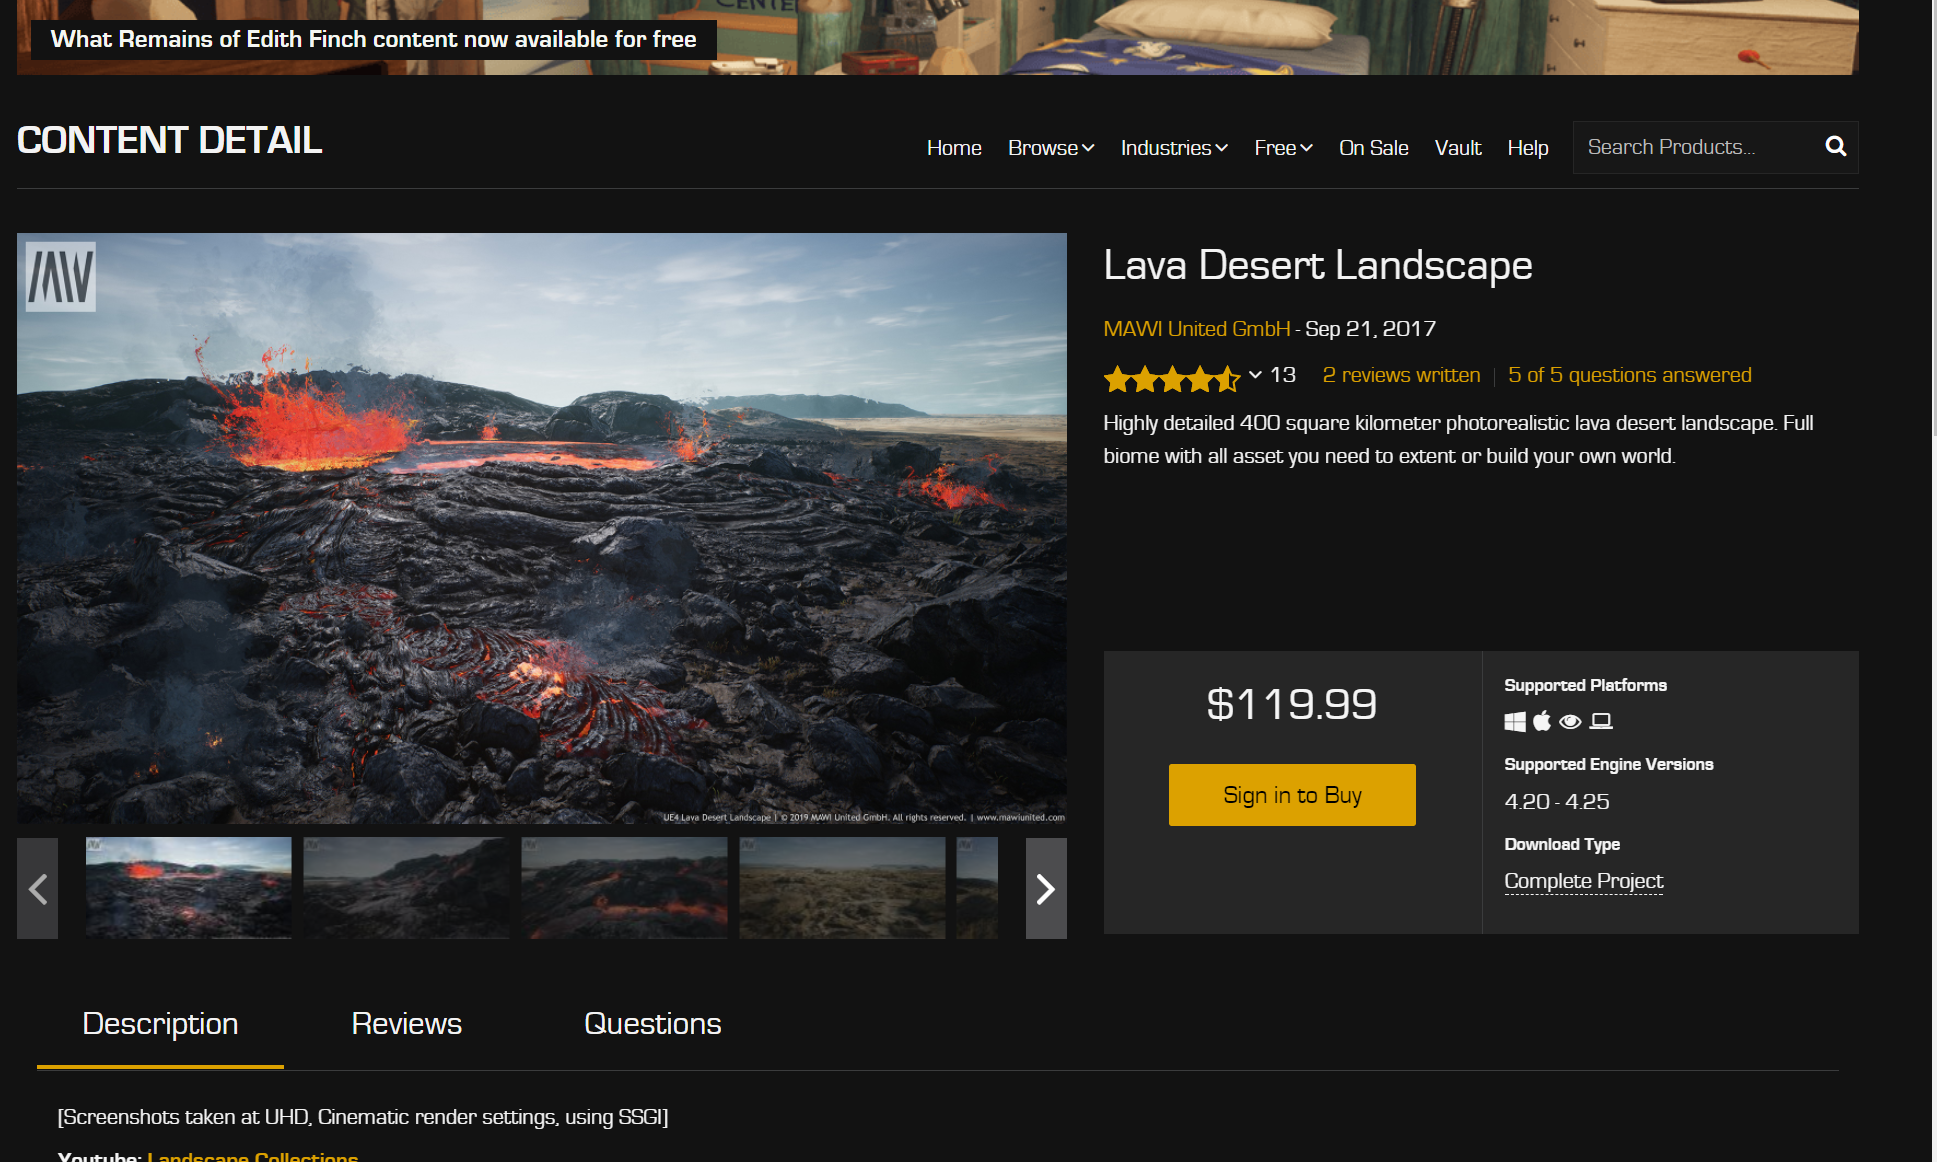Go to previous thumbnail with left arrow
This screenshot has height=1162, width=1937.
(x=38, y=888)
